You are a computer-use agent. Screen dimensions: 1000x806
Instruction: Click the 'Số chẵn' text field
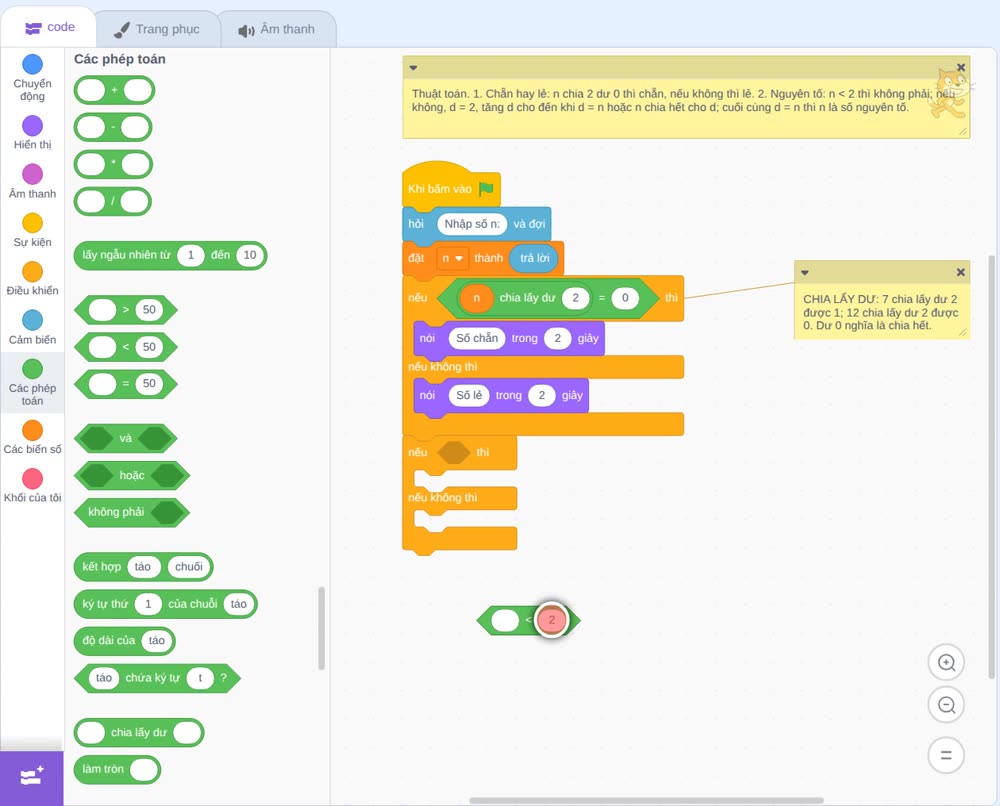(x=477, y=339)
